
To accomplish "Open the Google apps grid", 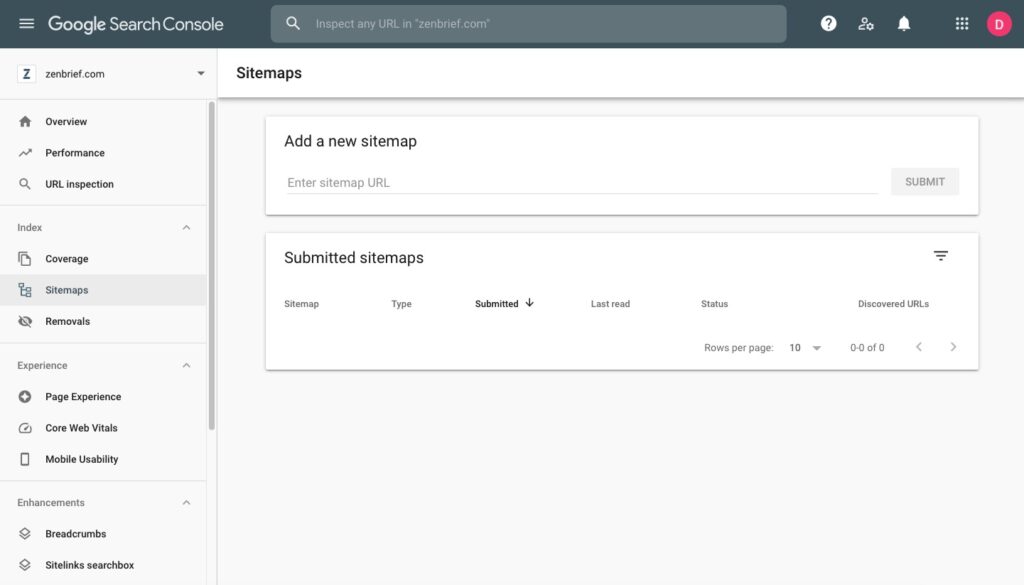I will 961,24.
